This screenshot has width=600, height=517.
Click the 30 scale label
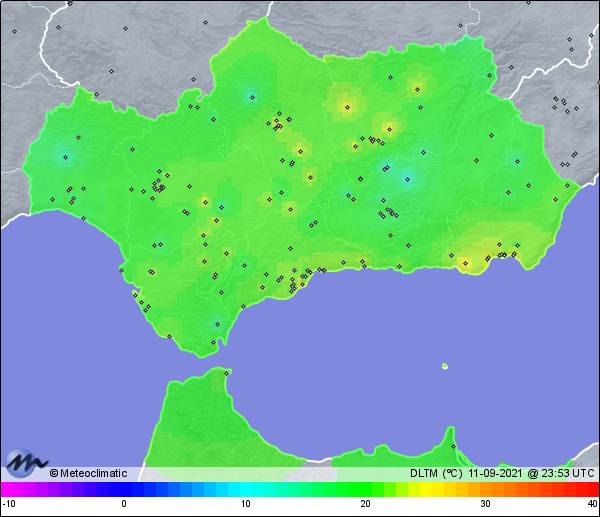[485, 504]
